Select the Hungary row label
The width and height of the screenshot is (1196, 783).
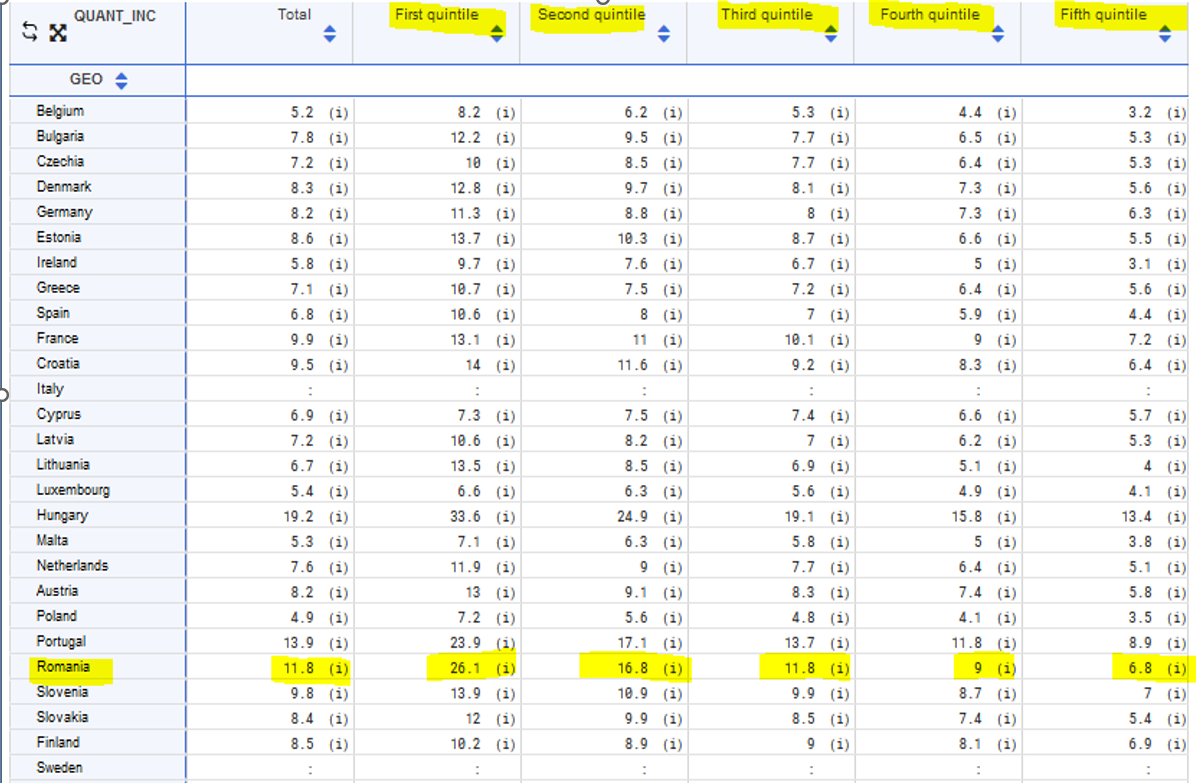pos(63,515)
